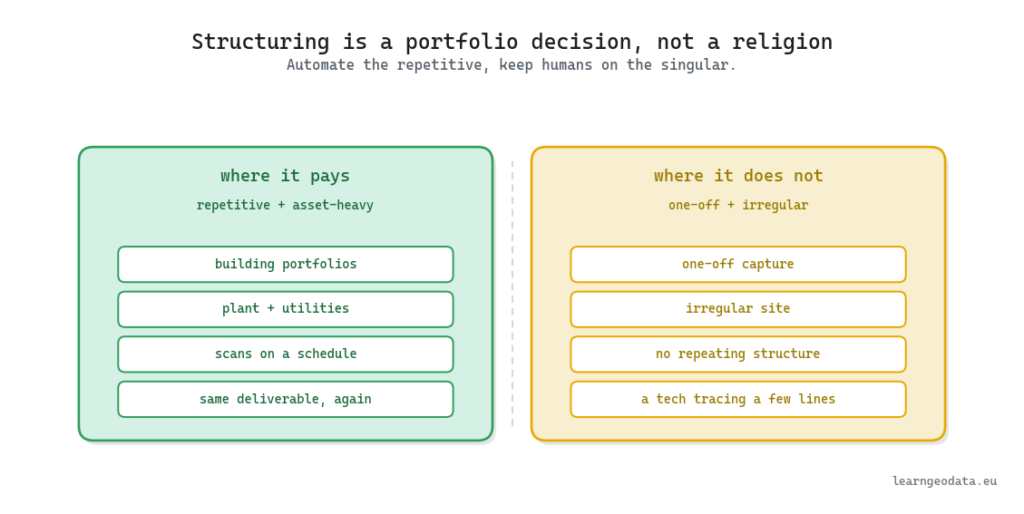
Task: Click the word 'religion' in title
Action: point(782,42)
